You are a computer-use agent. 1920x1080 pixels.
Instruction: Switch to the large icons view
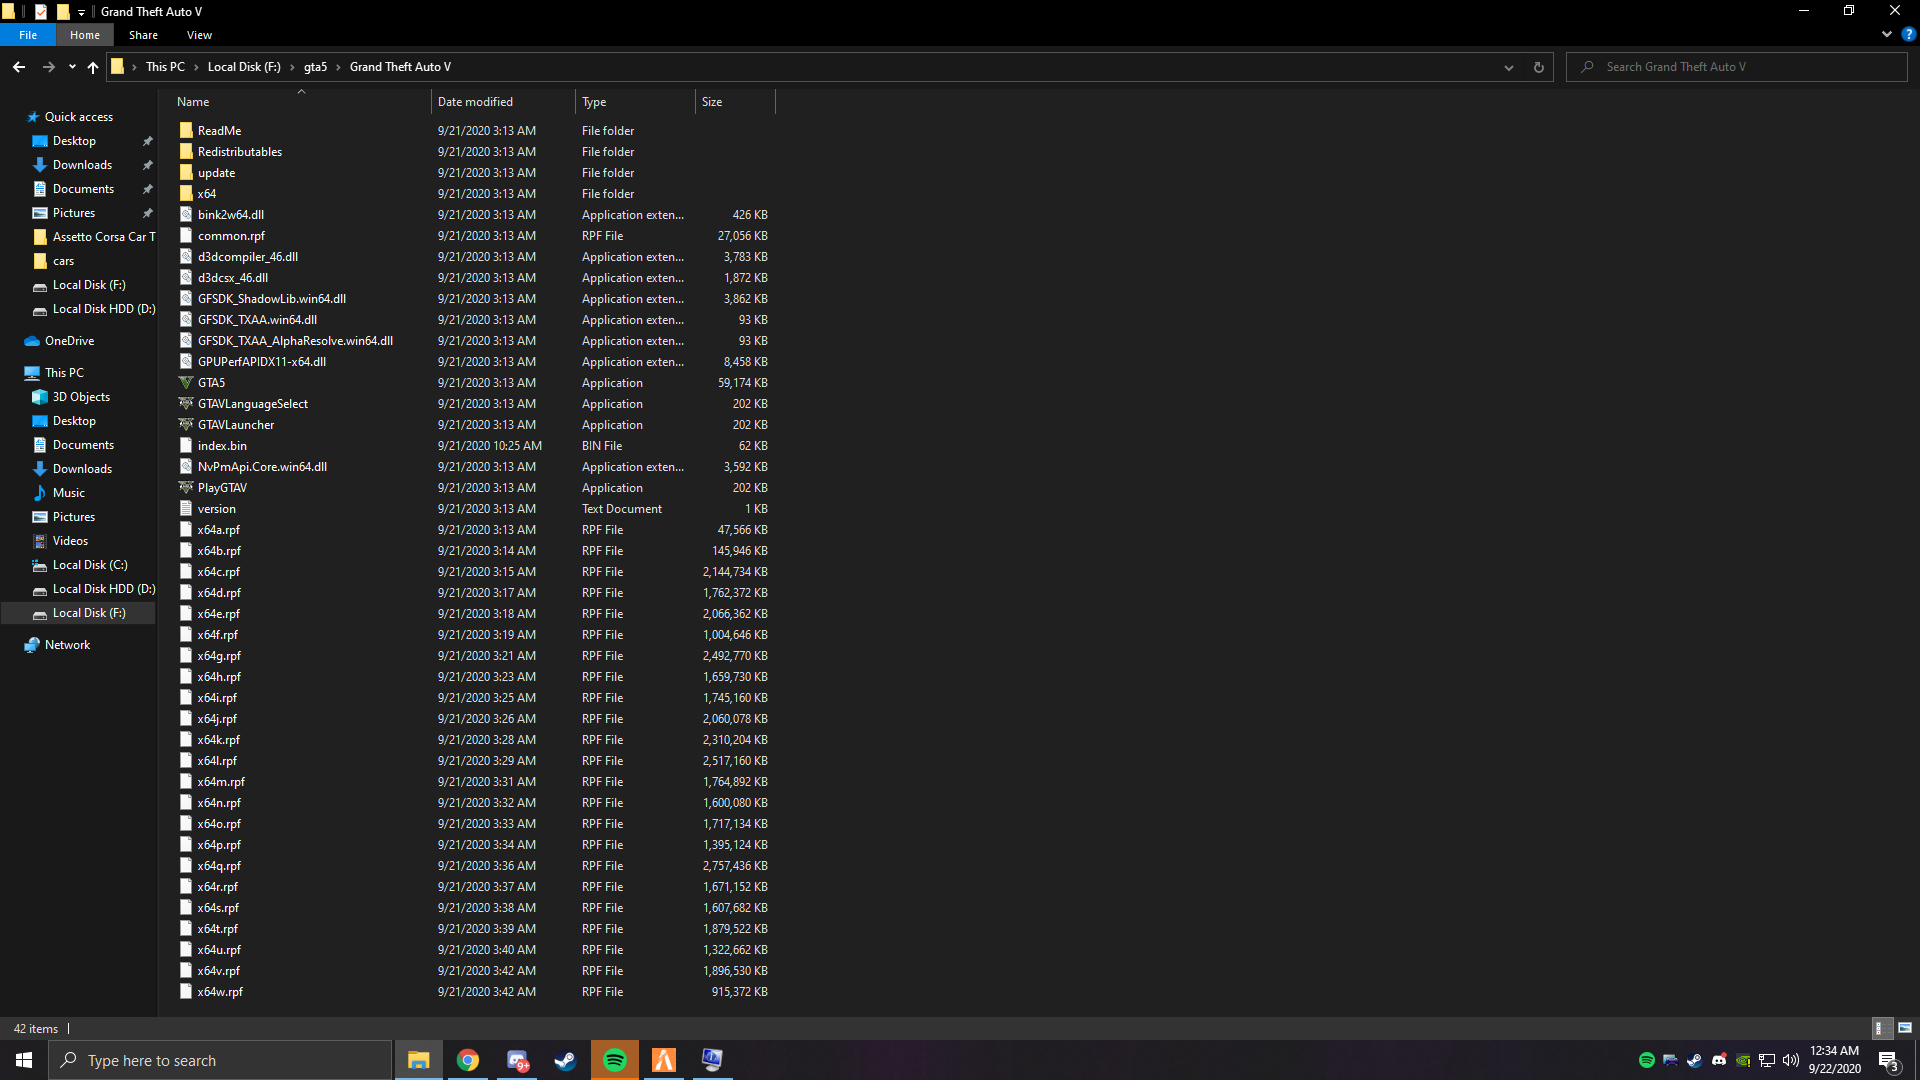coord(1905,1028)
